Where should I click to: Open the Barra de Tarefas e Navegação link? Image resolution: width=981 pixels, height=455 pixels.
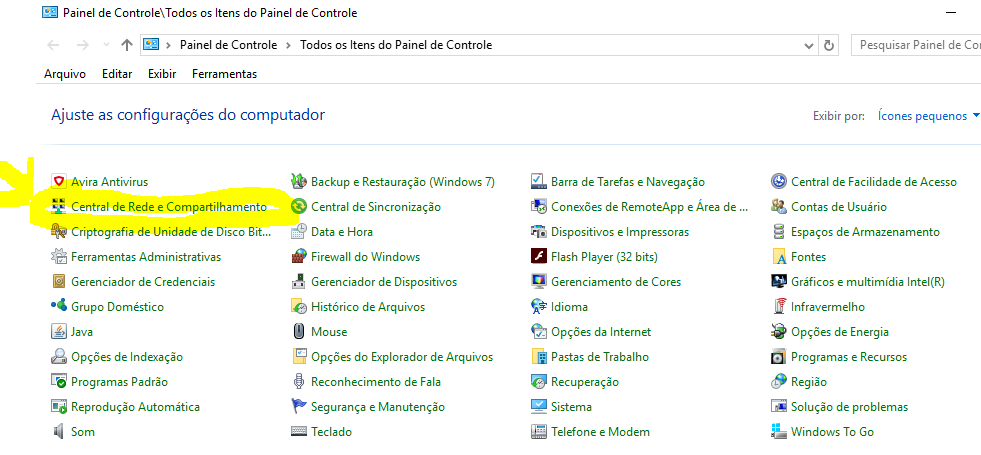tap(628, 181)
